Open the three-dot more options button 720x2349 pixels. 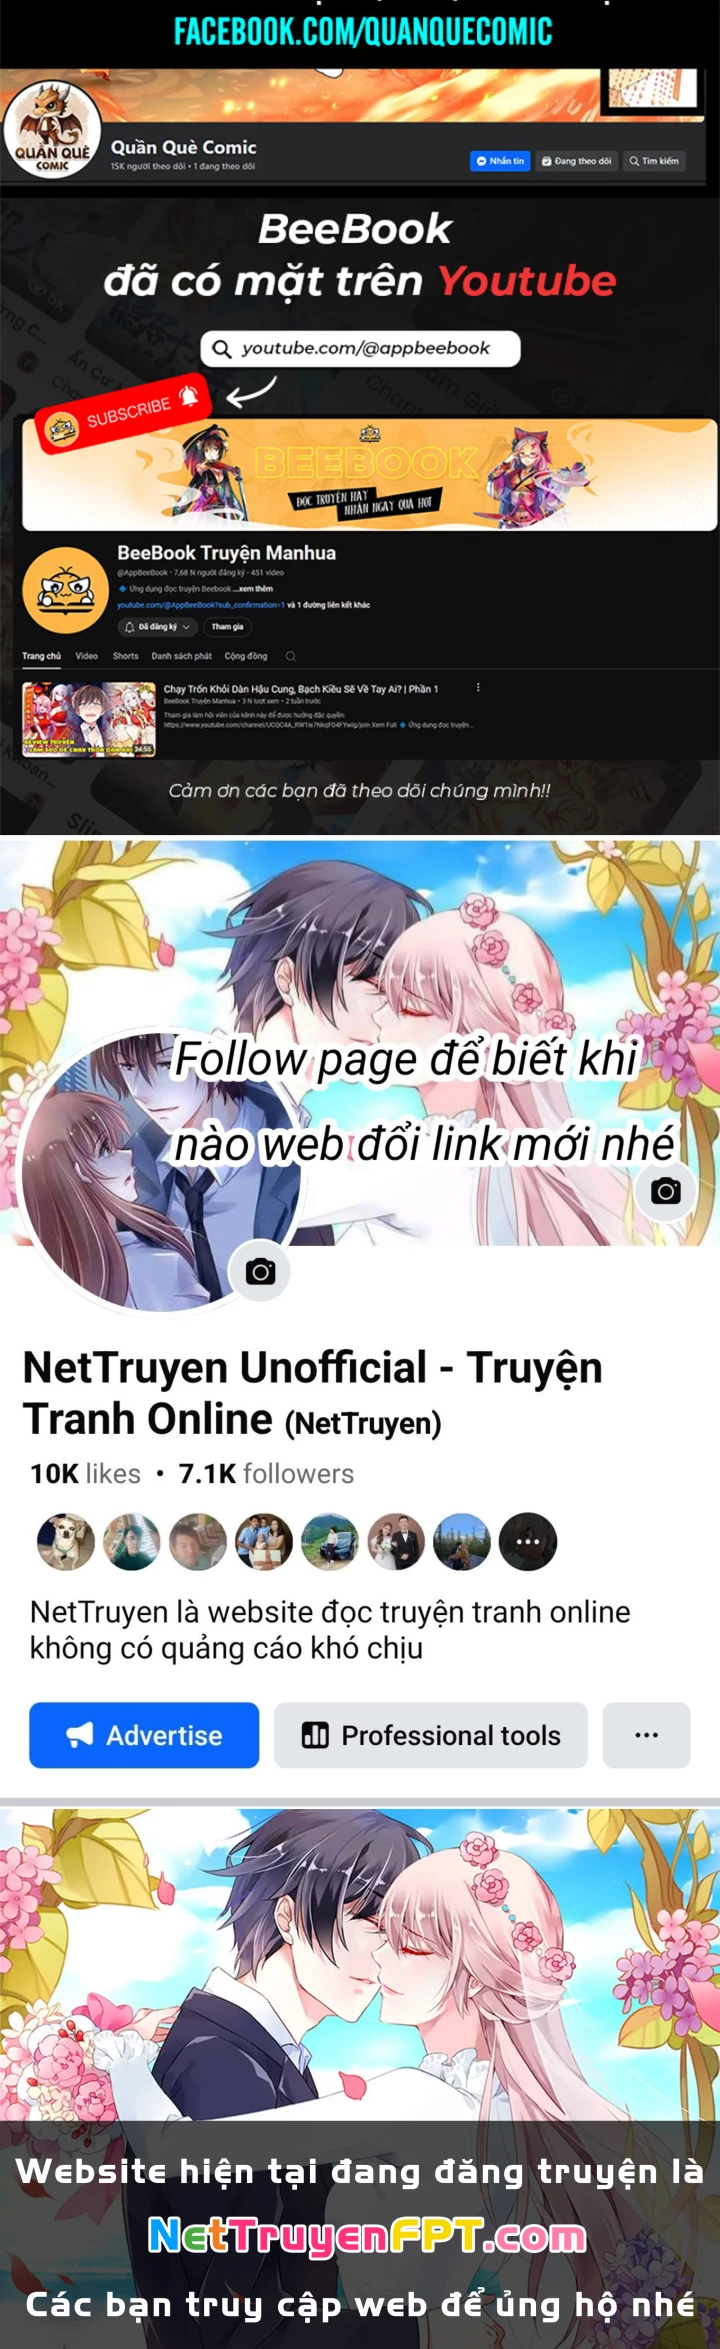coord(646,1735)
